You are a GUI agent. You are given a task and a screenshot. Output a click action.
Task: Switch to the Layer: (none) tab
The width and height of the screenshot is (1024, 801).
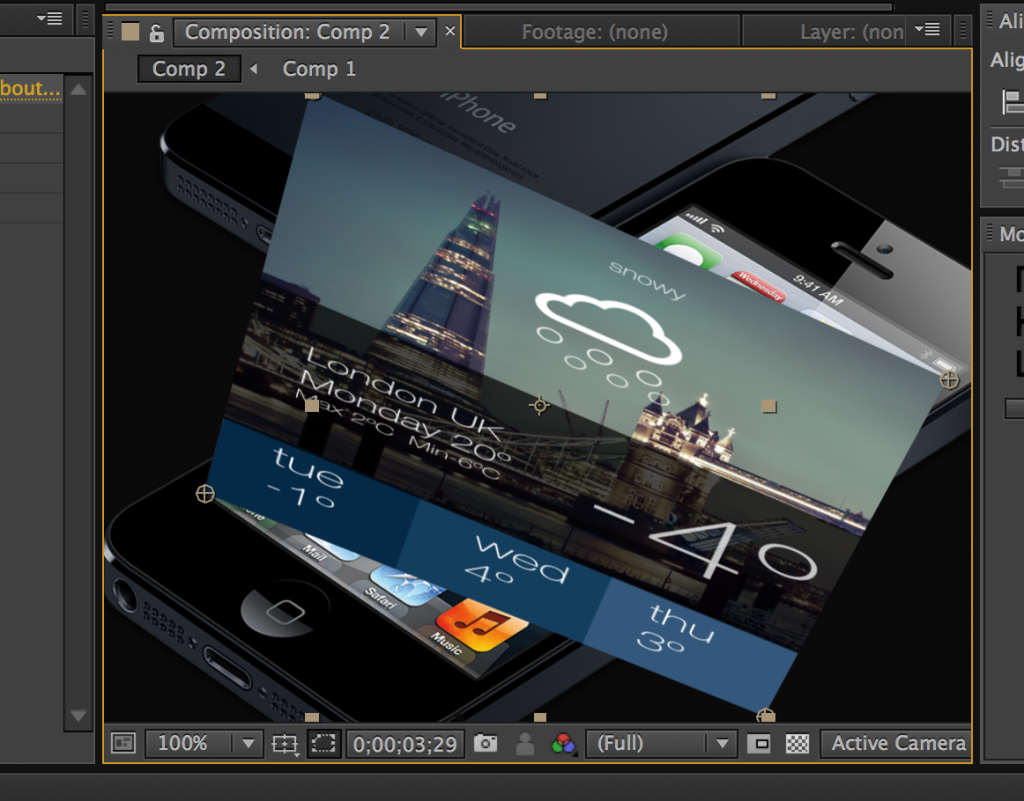pos(850,32)
